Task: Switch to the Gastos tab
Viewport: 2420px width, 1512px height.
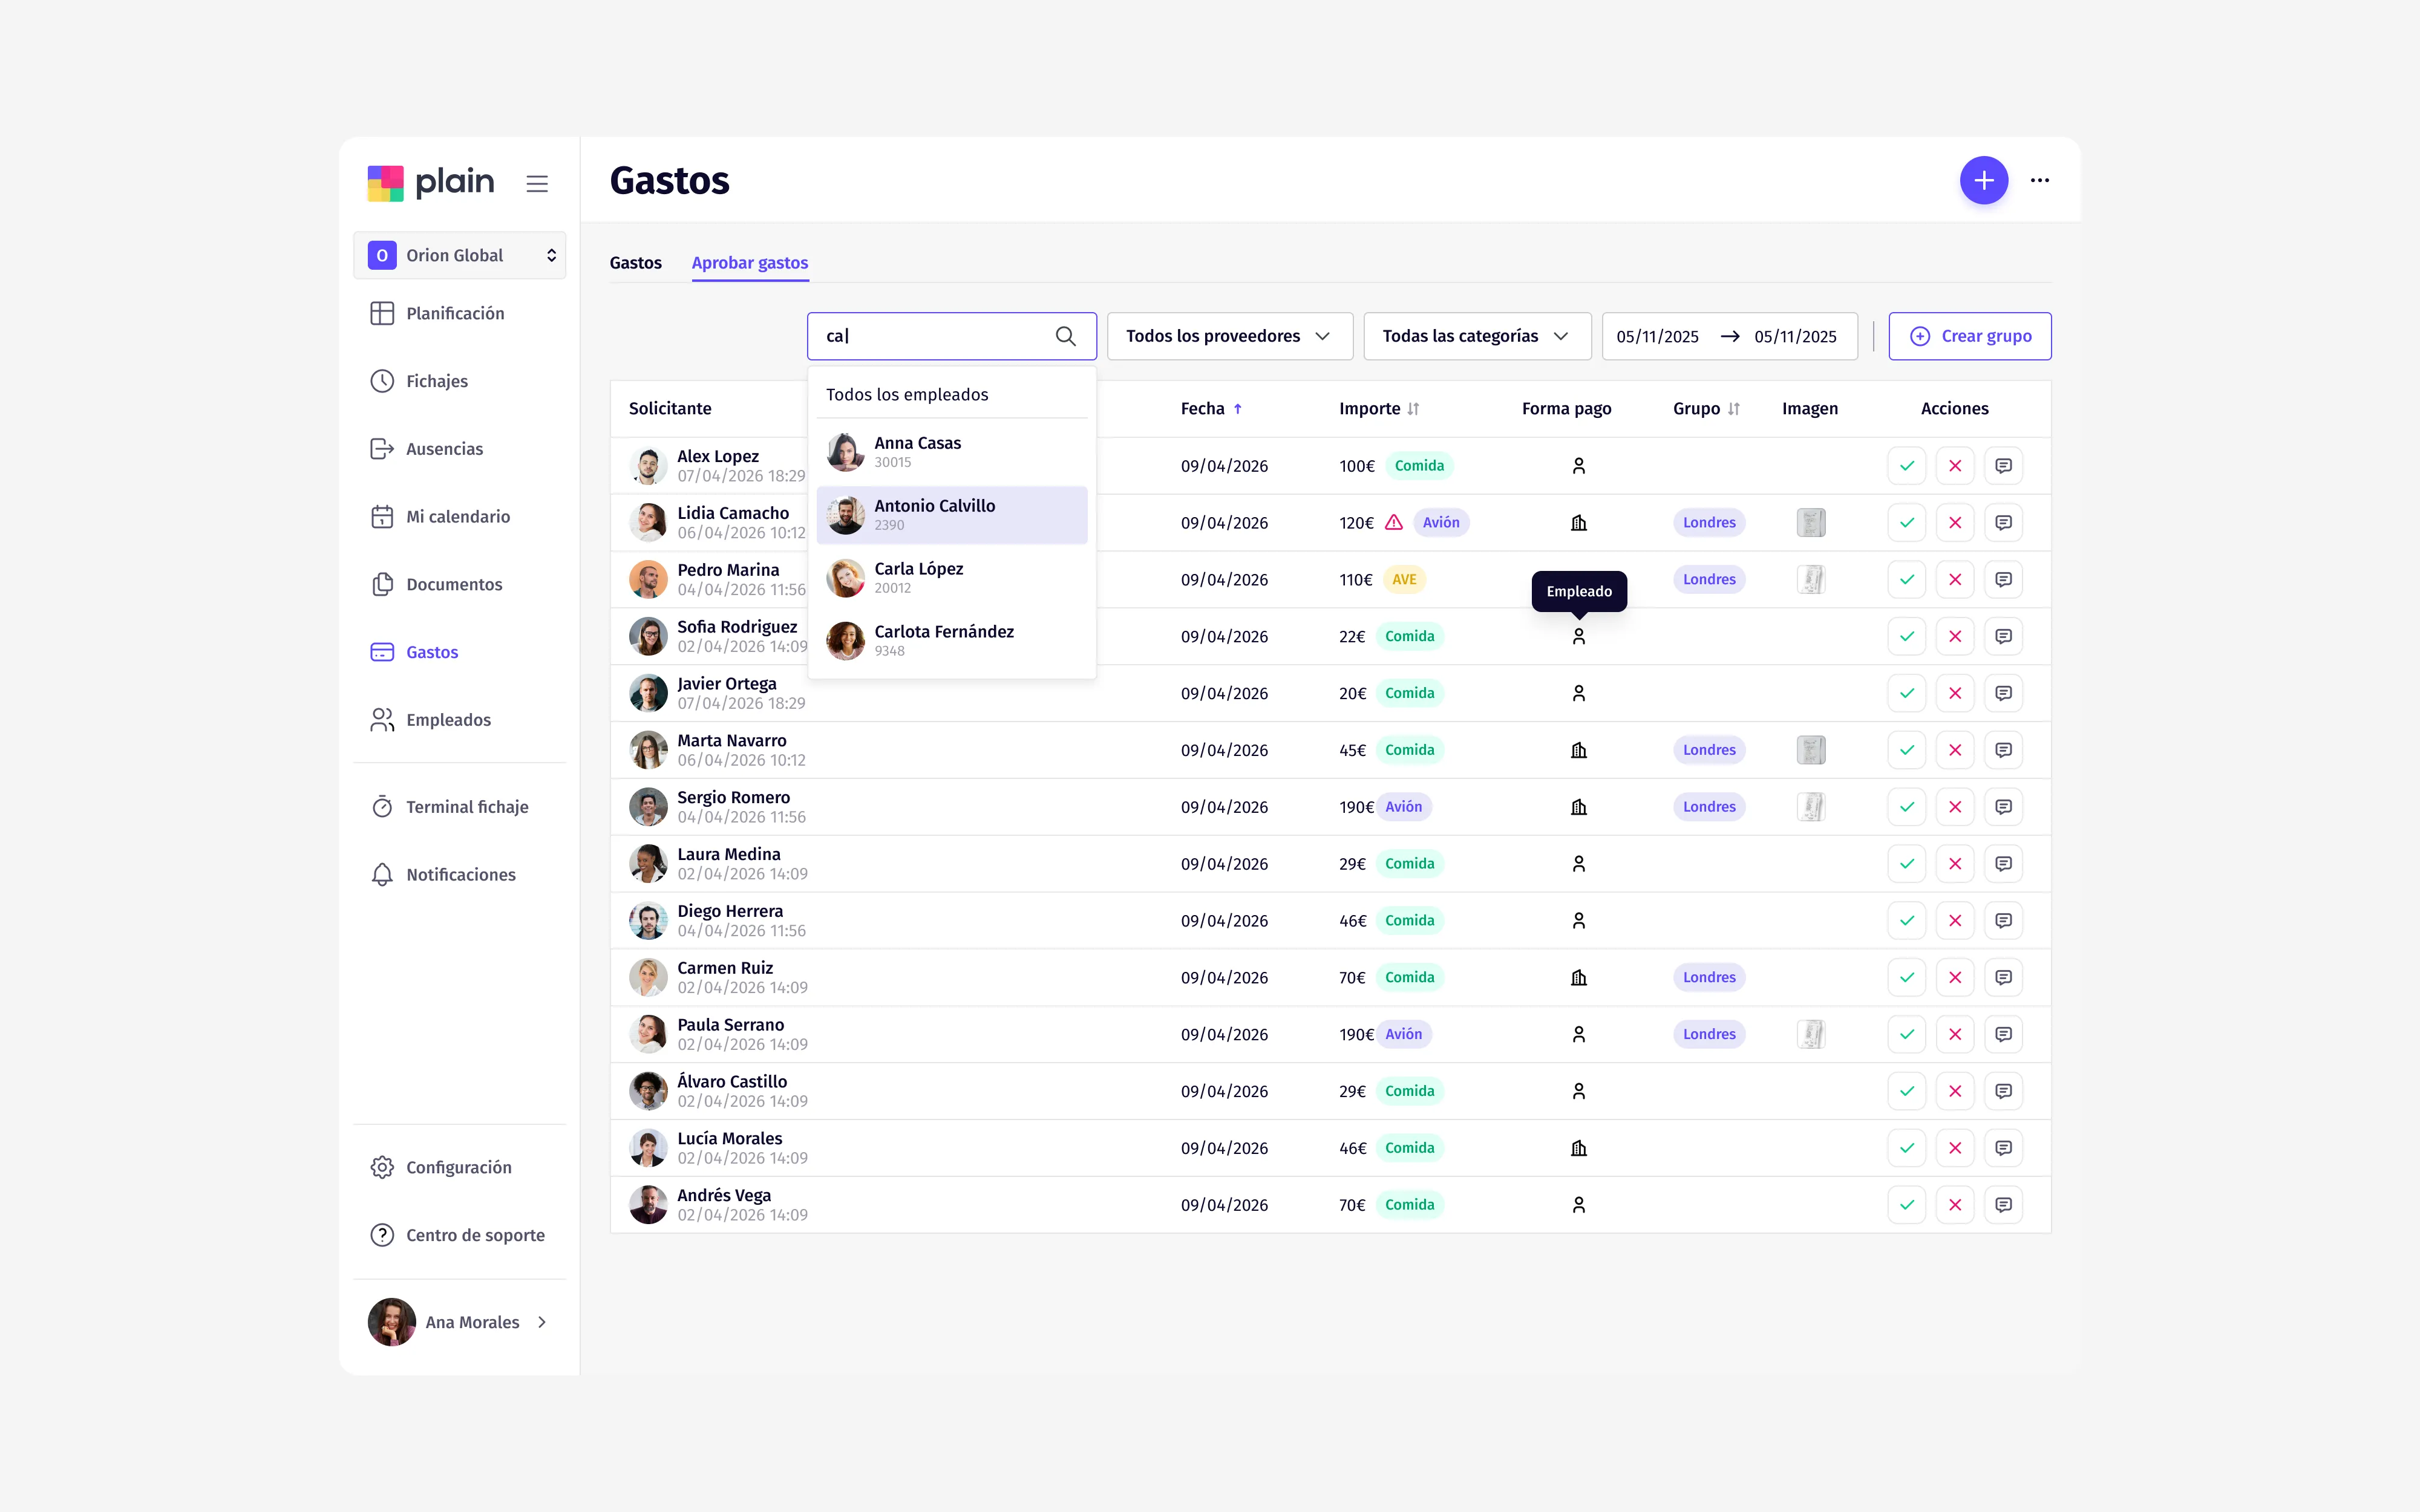Action: 636,263
